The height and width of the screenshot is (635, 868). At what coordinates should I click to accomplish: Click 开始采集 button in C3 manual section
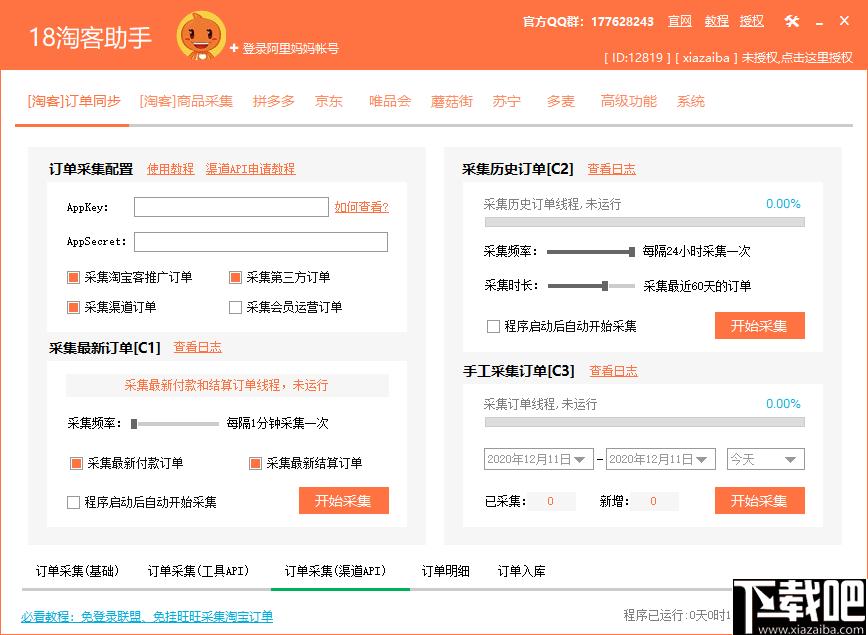pyautogui.click(x=760, y=500)
